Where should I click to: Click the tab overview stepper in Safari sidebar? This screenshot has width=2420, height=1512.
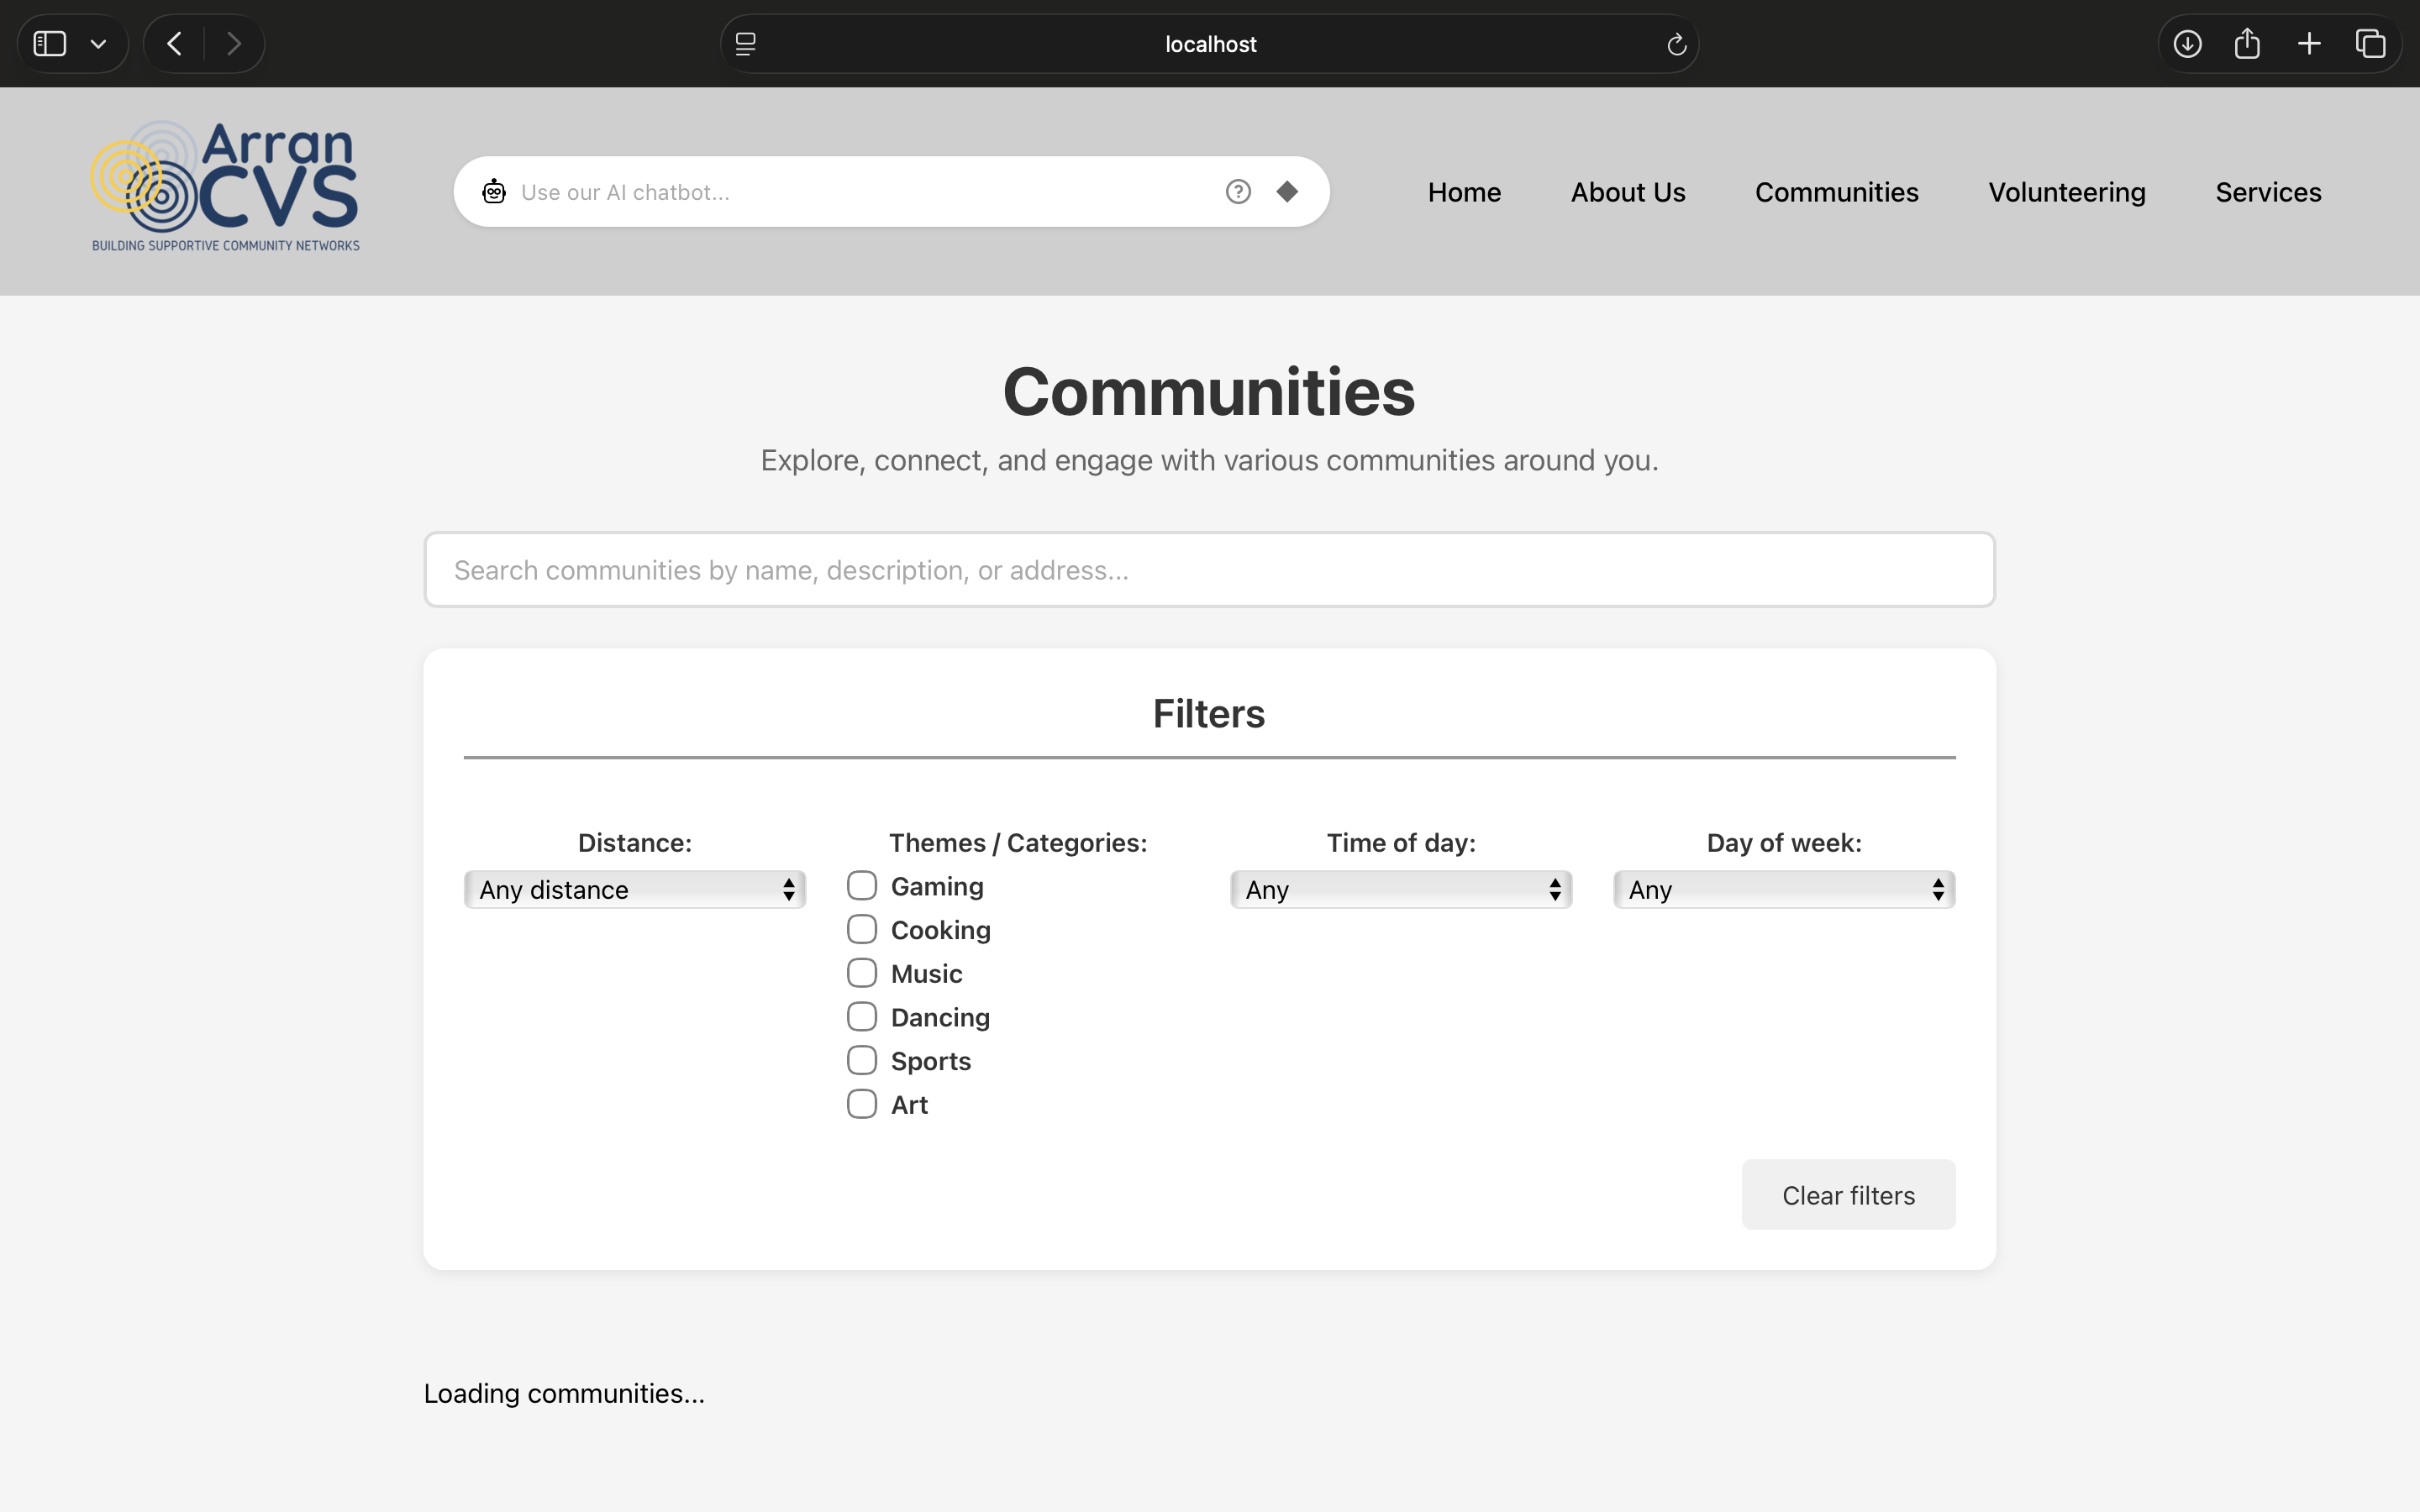click(x=99, y=43)
